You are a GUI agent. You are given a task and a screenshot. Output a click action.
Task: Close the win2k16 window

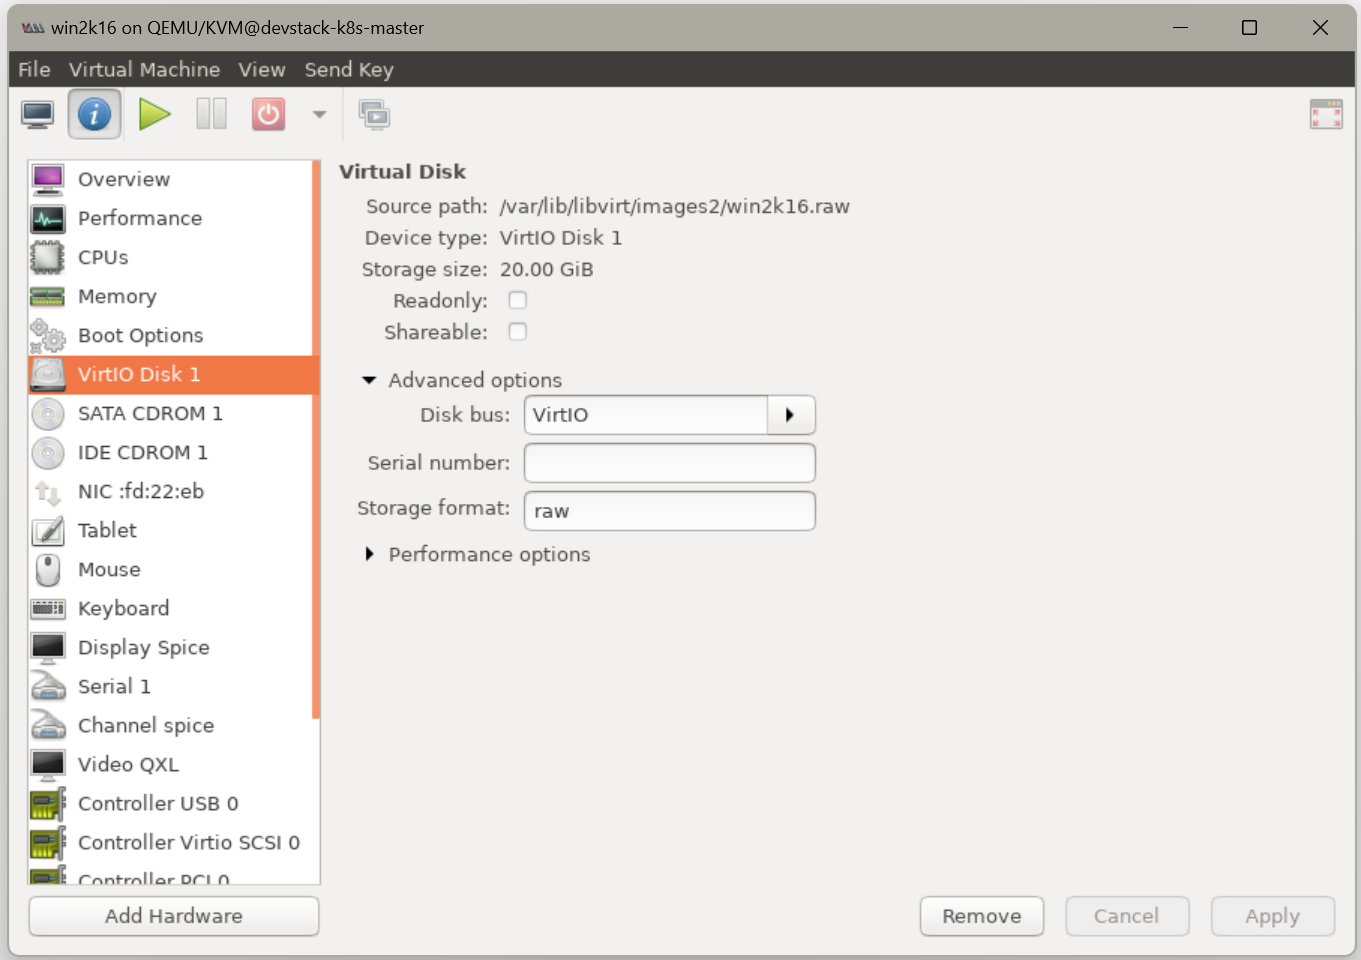1321,28
